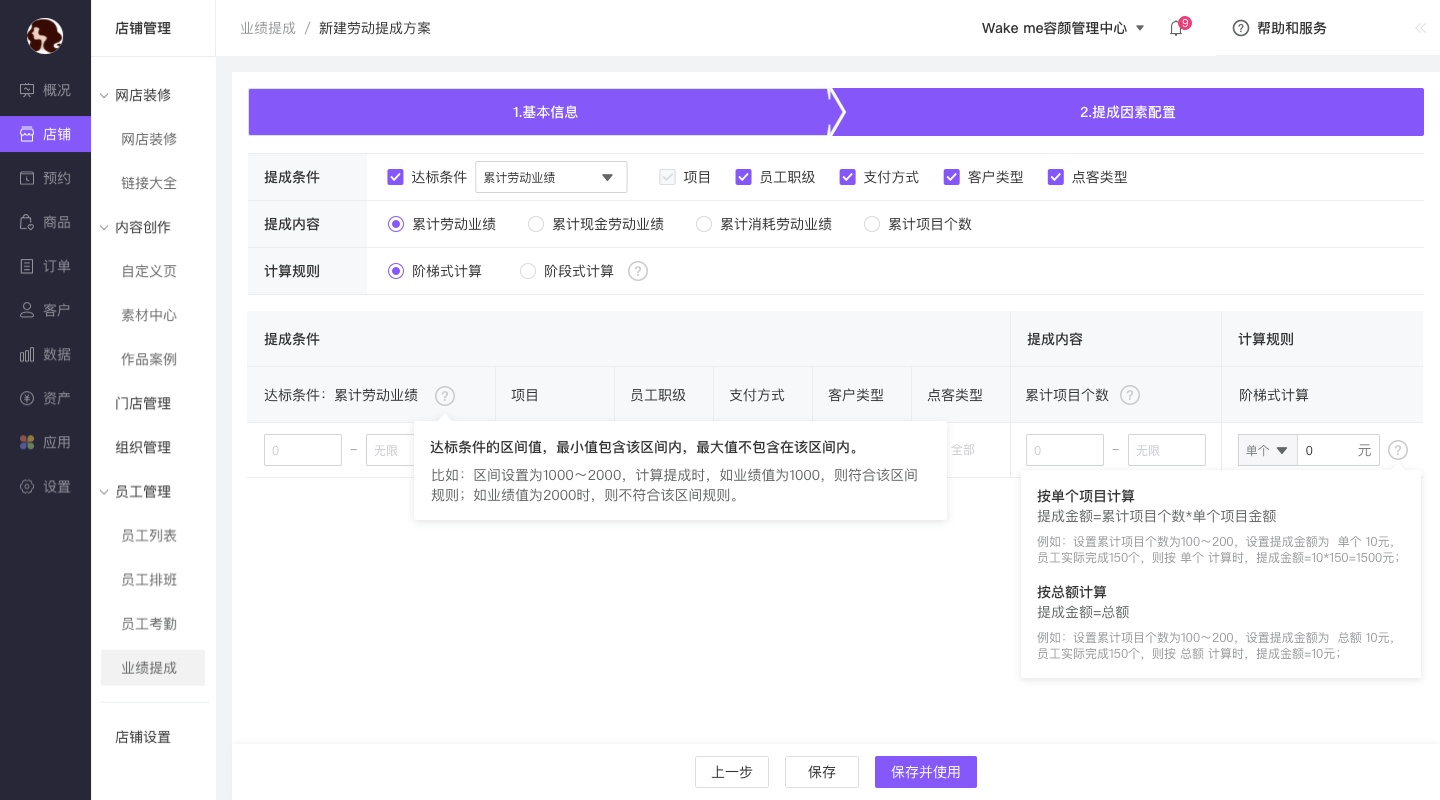Open 自定义页 menu item
1440x800 pixels.
click(x=149, y=271)
